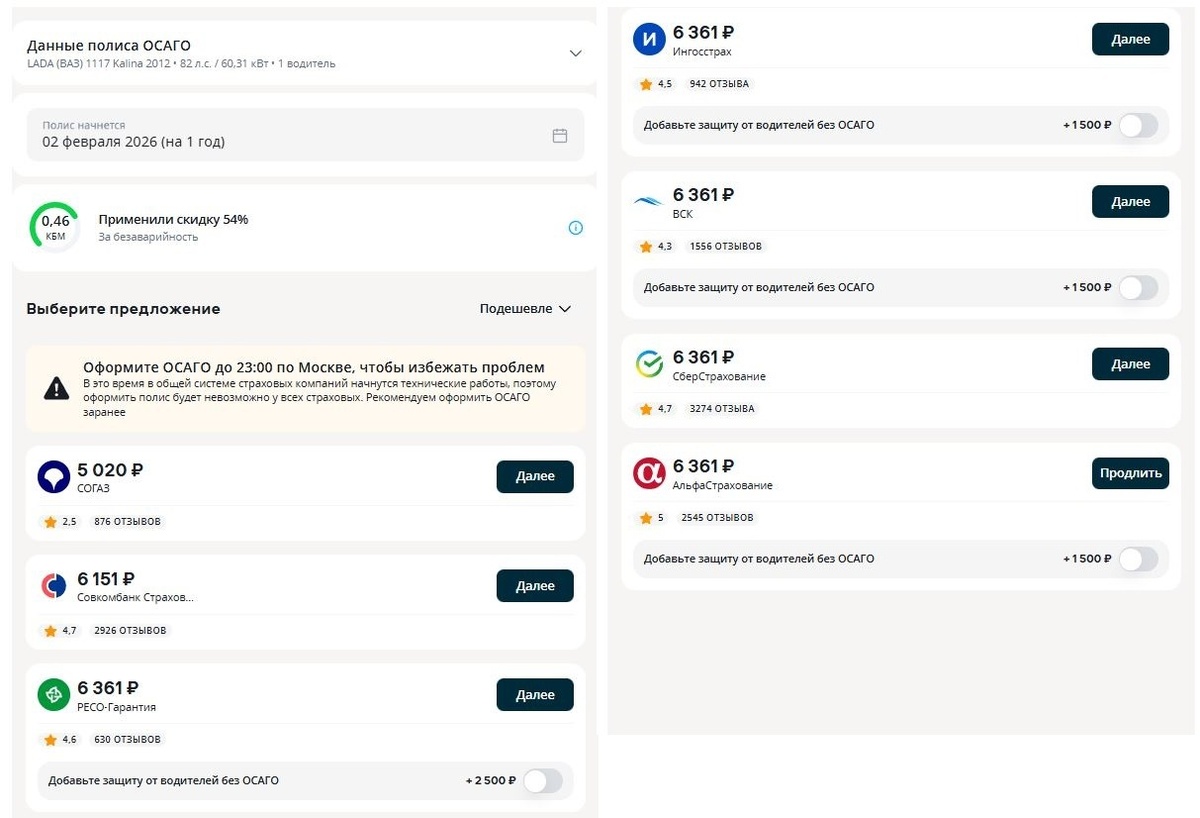The width and height of the screenshot is (1200, 818).
Task: Click the LADA (ВАЗ) 1117 Kalina vehicle details text
Action: pos(181,64)
